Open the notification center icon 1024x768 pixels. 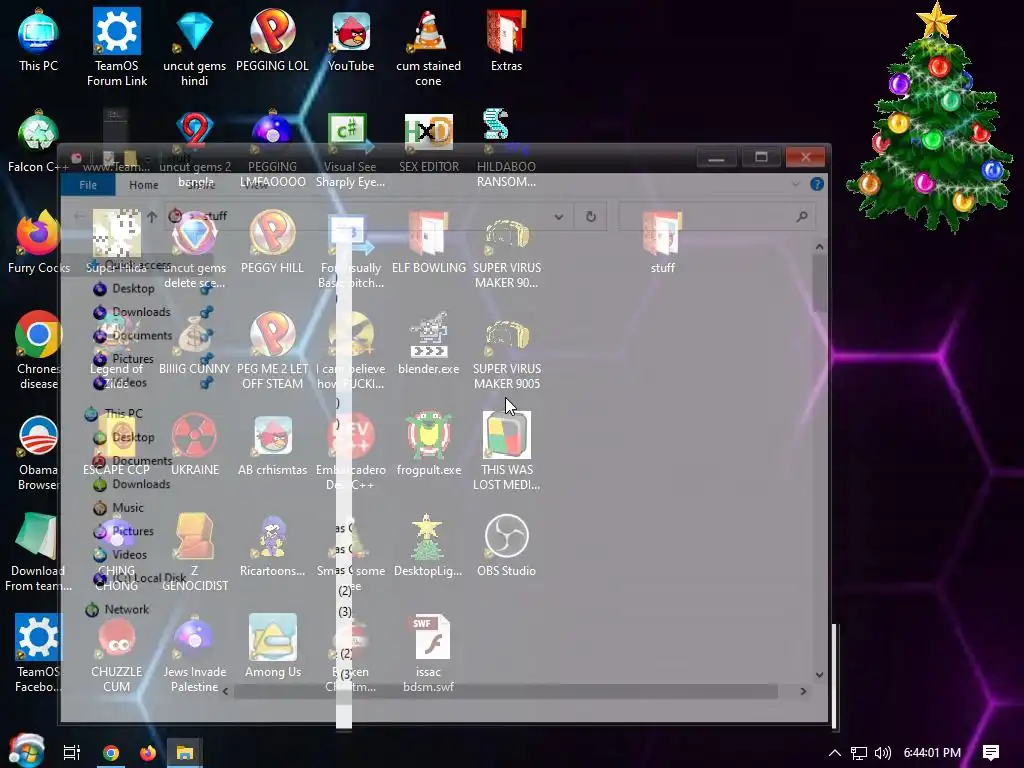pos(991,753)
